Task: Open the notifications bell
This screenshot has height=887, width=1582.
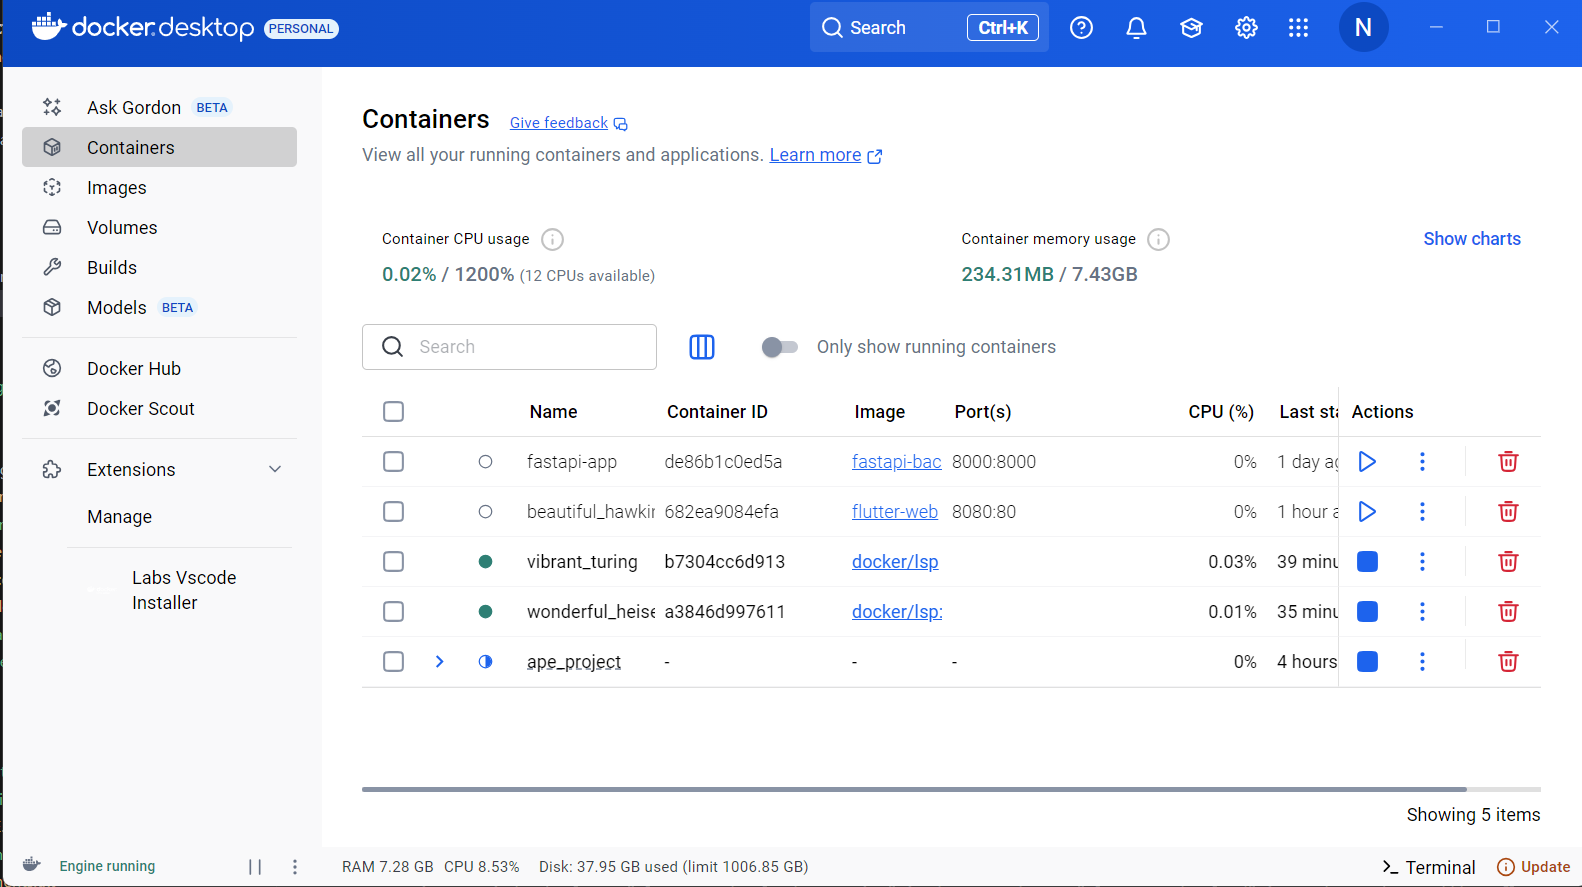Action: click(1136, 28)
